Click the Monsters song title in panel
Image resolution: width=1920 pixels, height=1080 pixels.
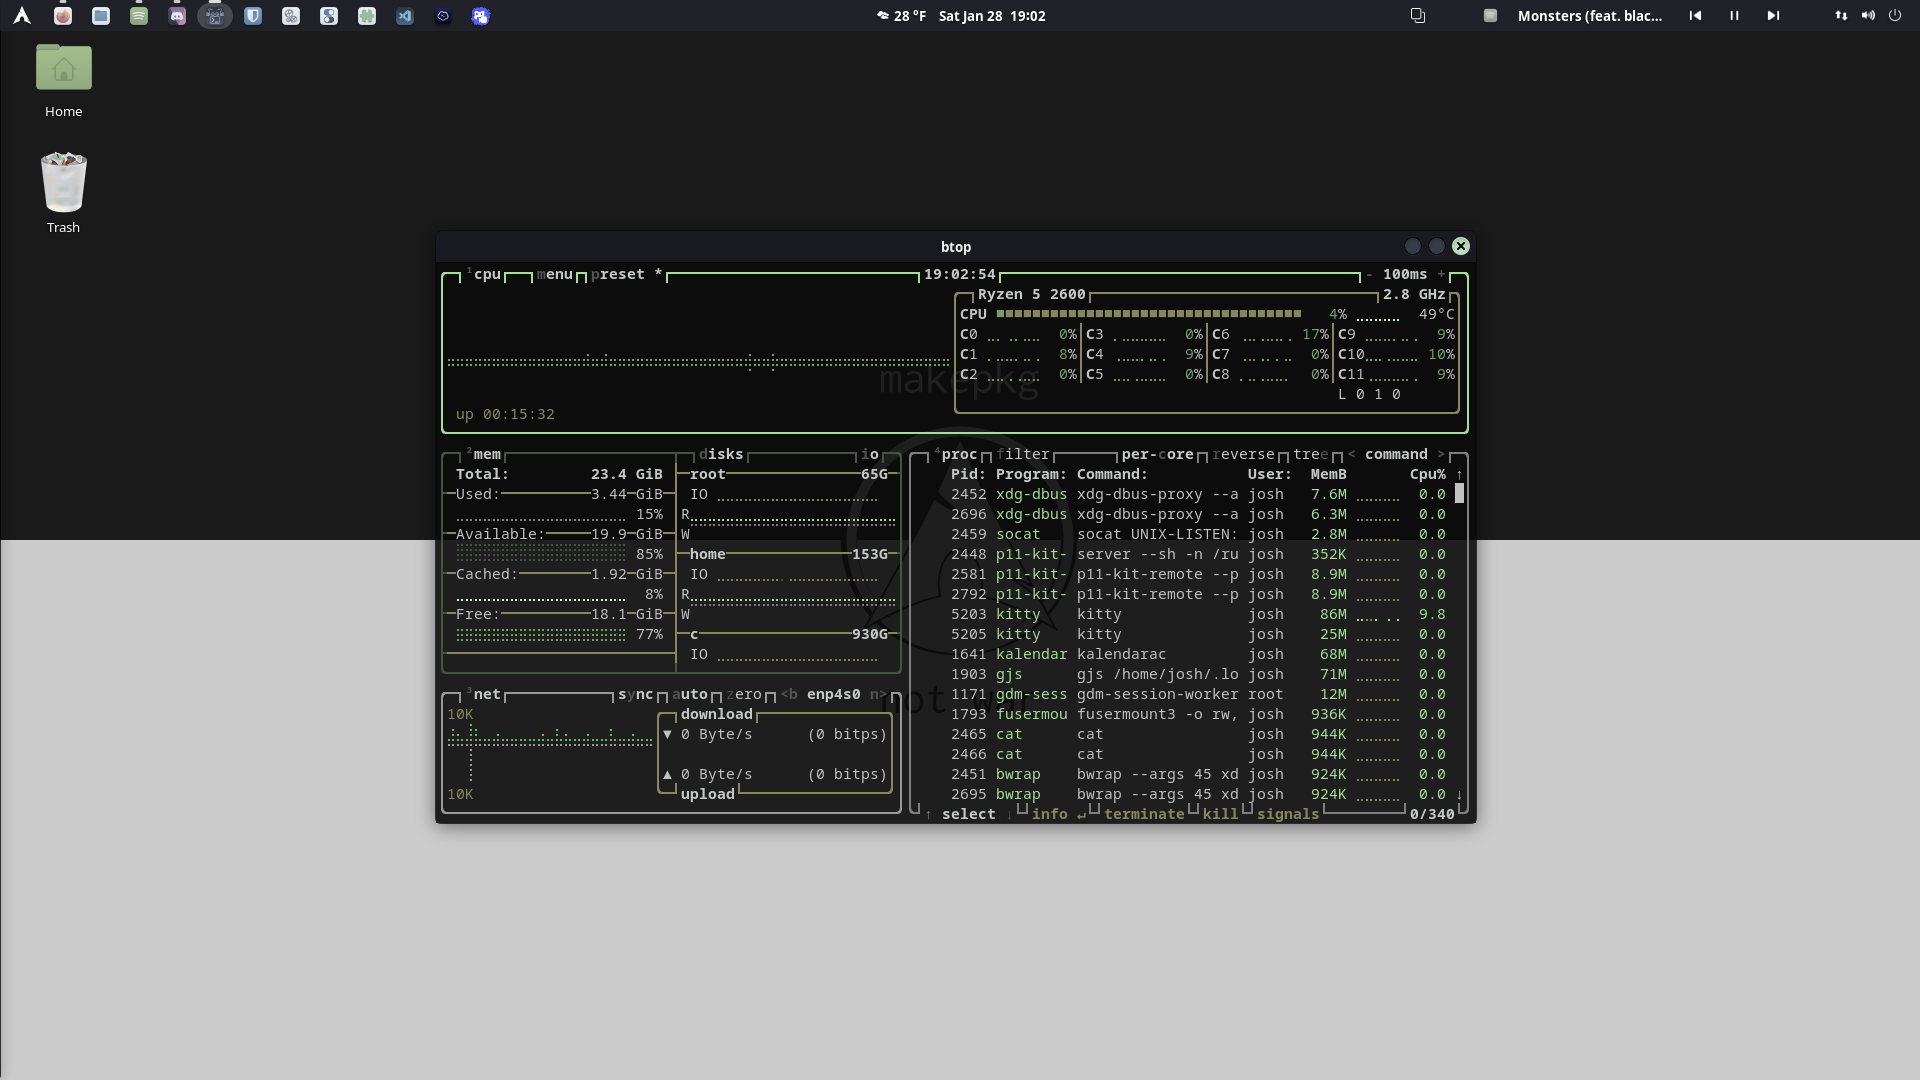(1590, 16)
